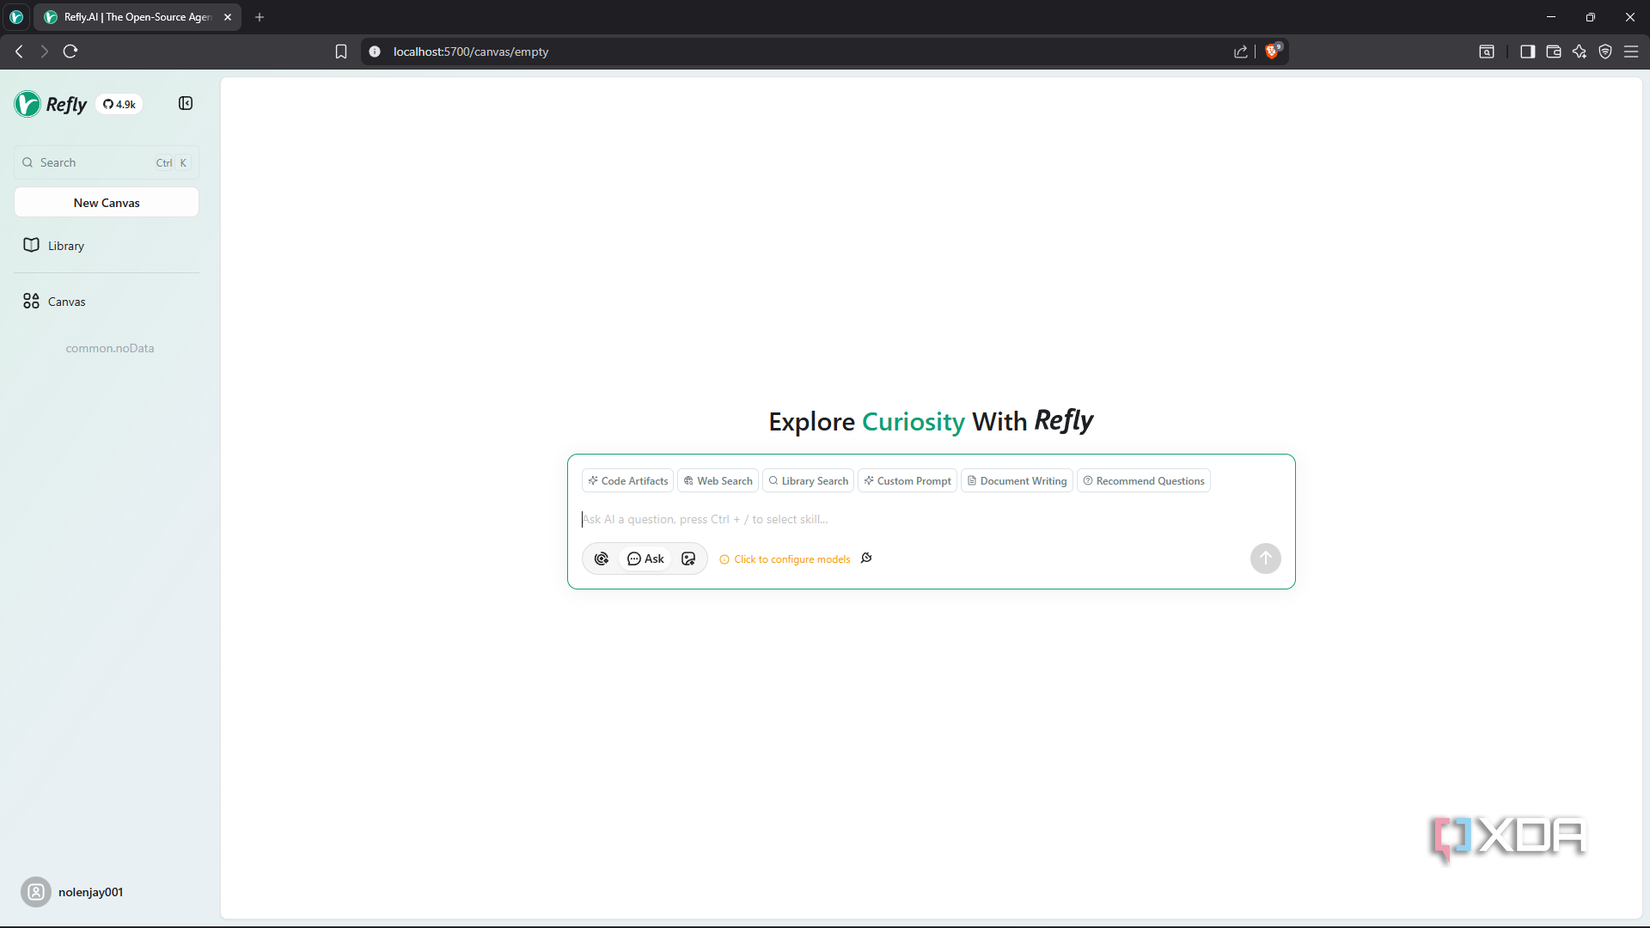This screenshot has height=928, width=1650.
Task: Restore down the browser window
Action: coord(1590,17)
